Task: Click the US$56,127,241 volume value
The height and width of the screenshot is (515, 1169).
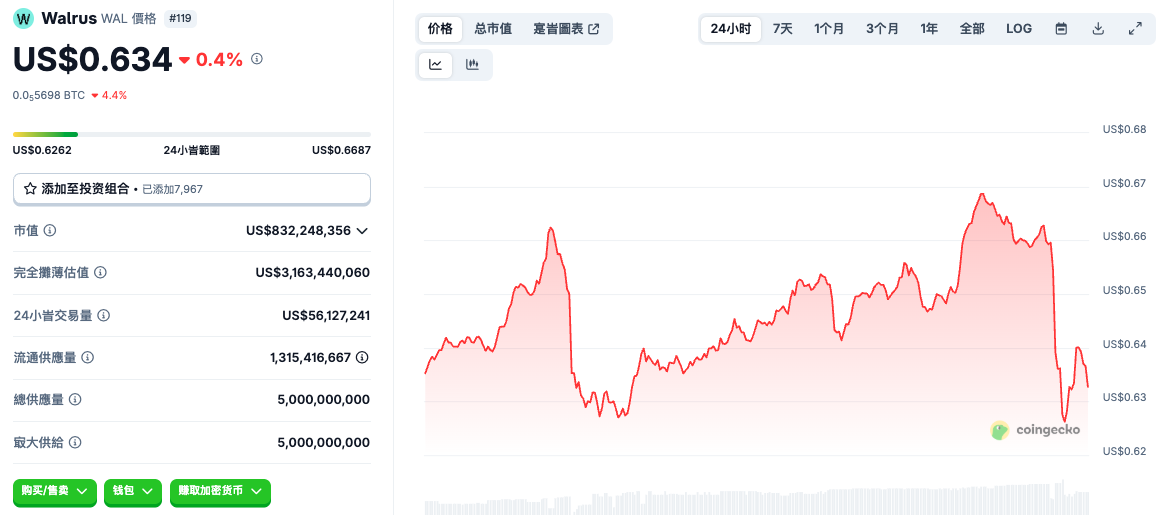Action: [x=326, y=315]
